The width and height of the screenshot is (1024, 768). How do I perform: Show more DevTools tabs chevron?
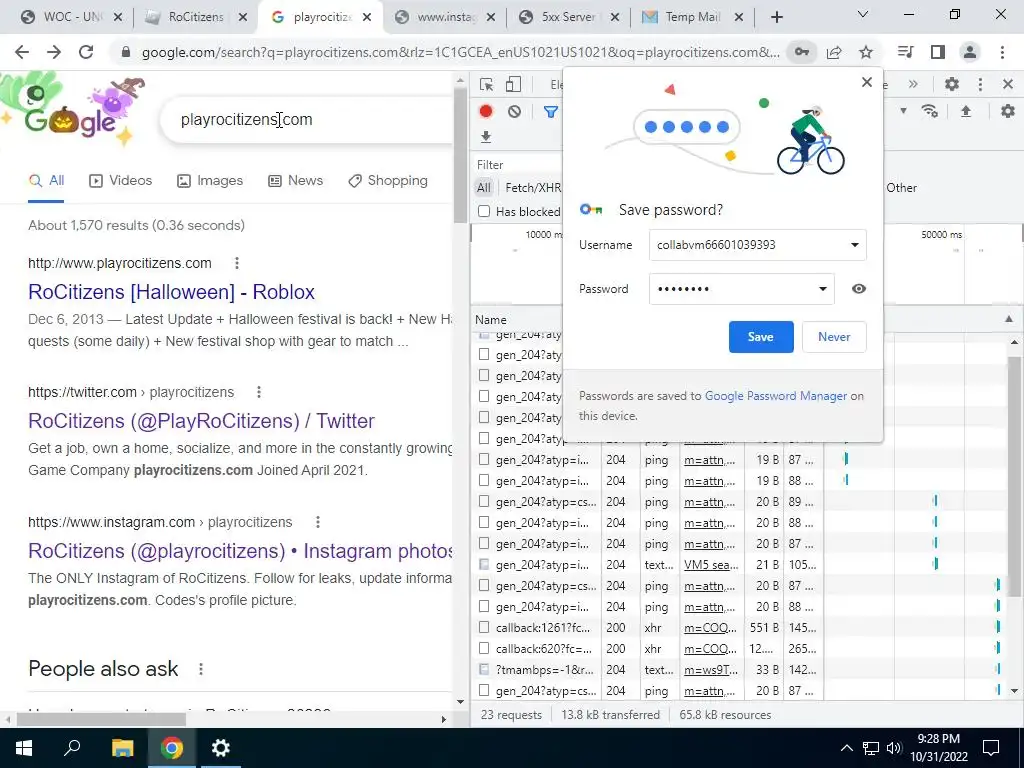[x=913, y=84]
